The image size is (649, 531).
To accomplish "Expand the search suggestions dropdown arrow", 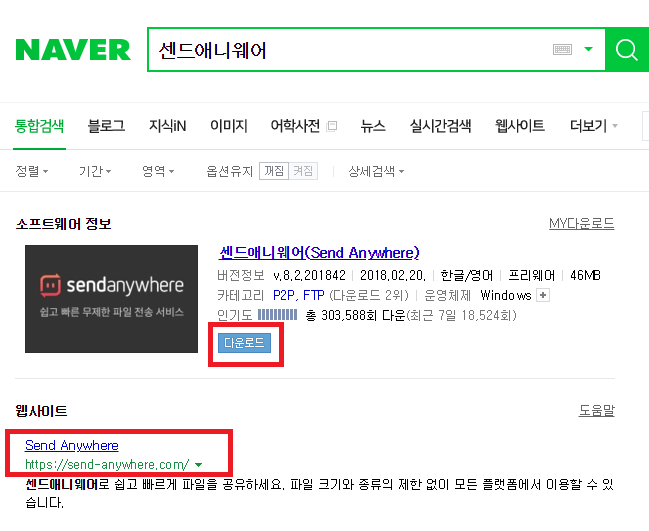I will [x=588, y=49].
